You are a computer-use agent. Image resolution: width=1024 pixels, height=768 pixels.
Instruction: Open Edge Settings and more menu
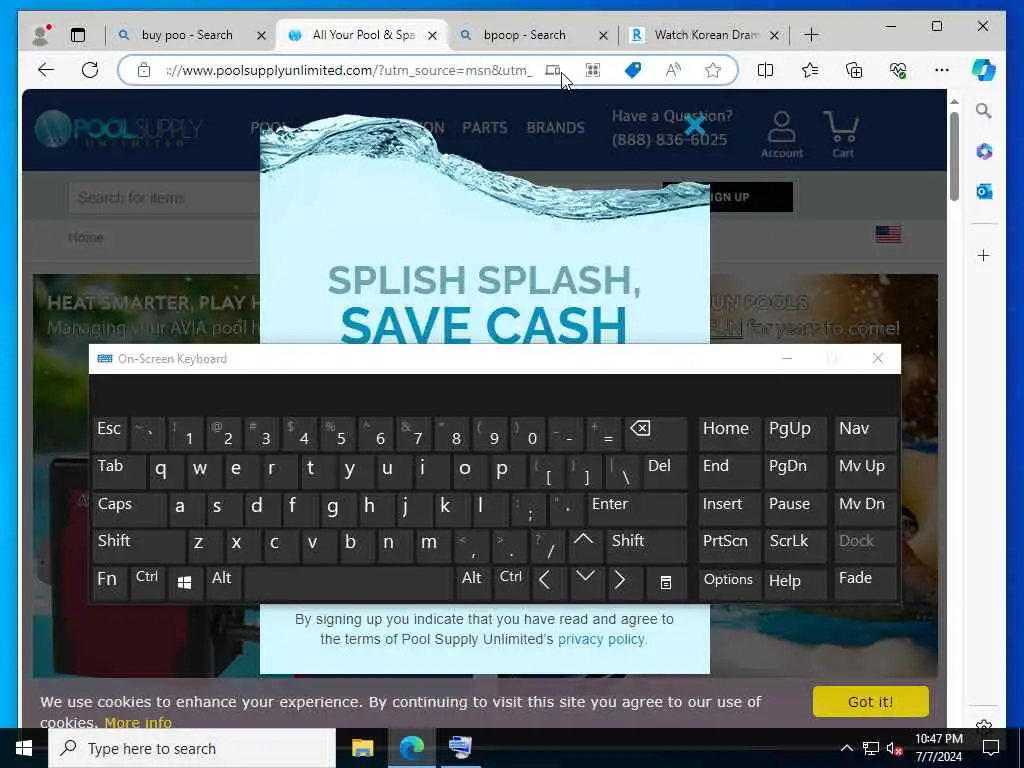[x=942, y=70]
